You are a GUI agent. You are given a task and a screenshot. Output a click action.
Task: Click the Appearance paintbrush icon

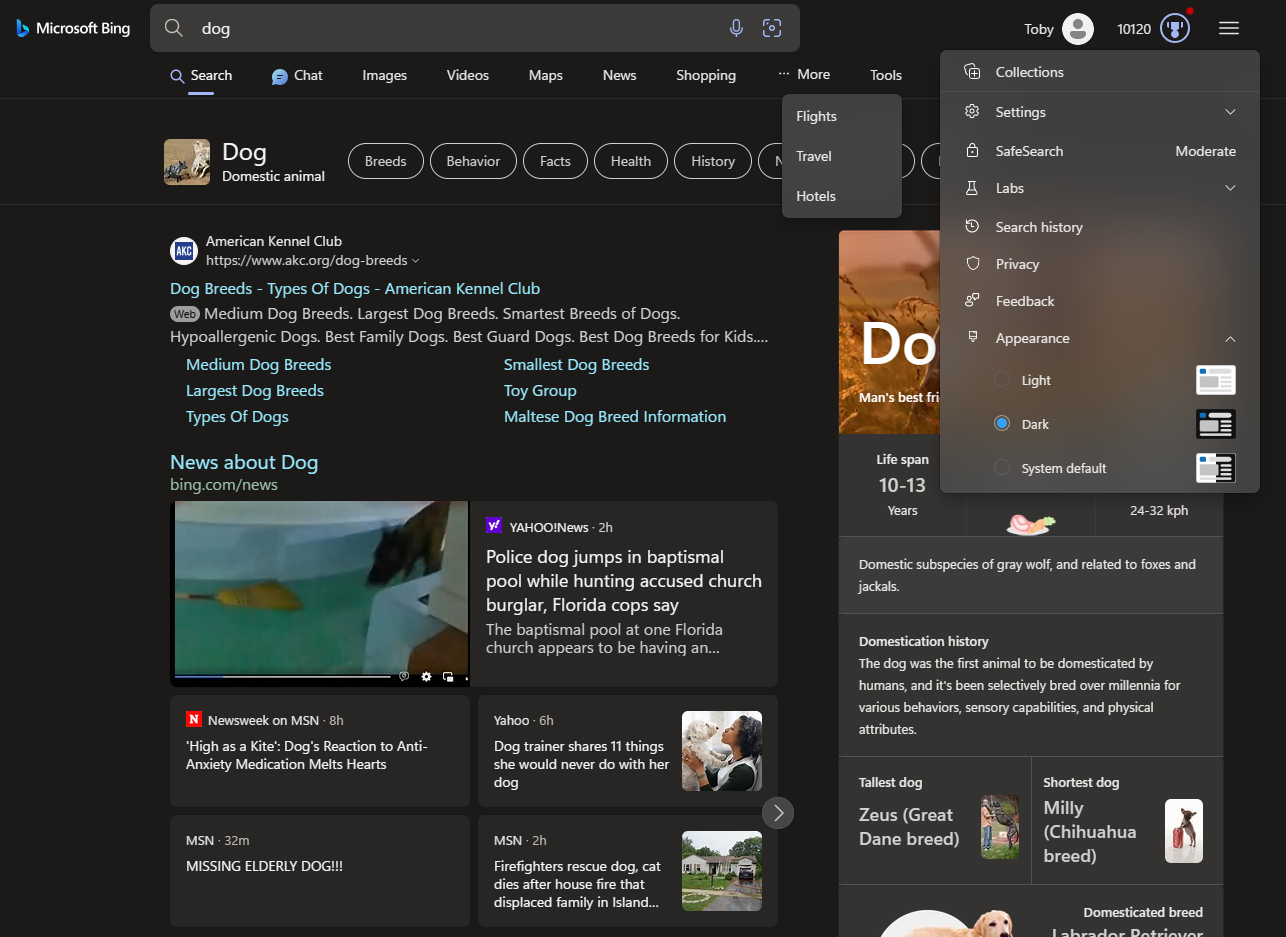click(x=972, y=338)
